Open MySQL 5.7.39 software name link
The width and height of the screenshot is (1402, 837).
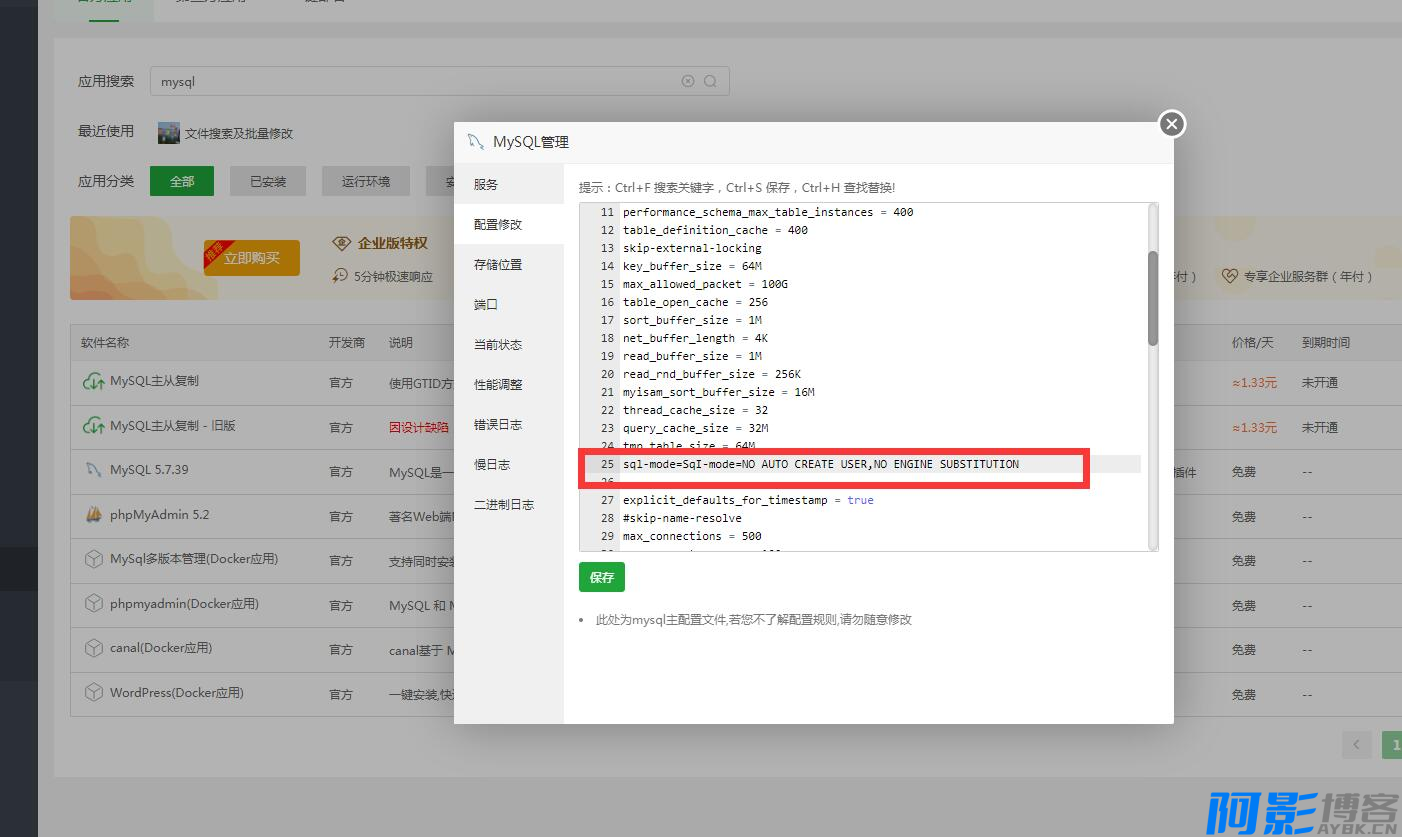149,470
